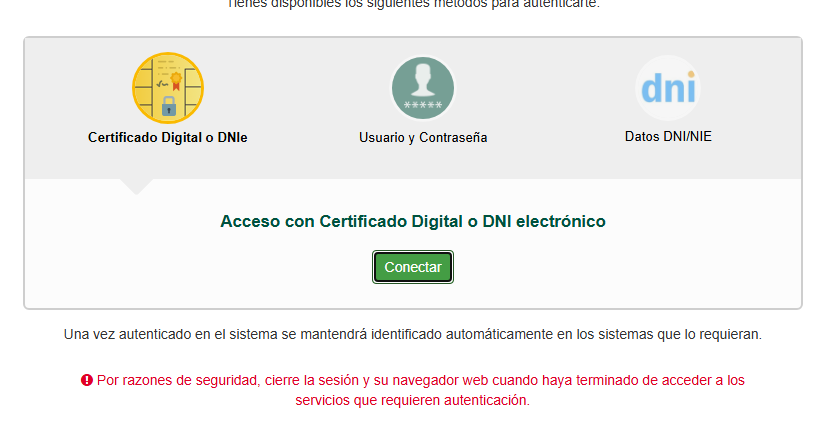Click the Acceso con Certificado Digital heading
Screen dimensions: 822x427
(x=412, y=221)
